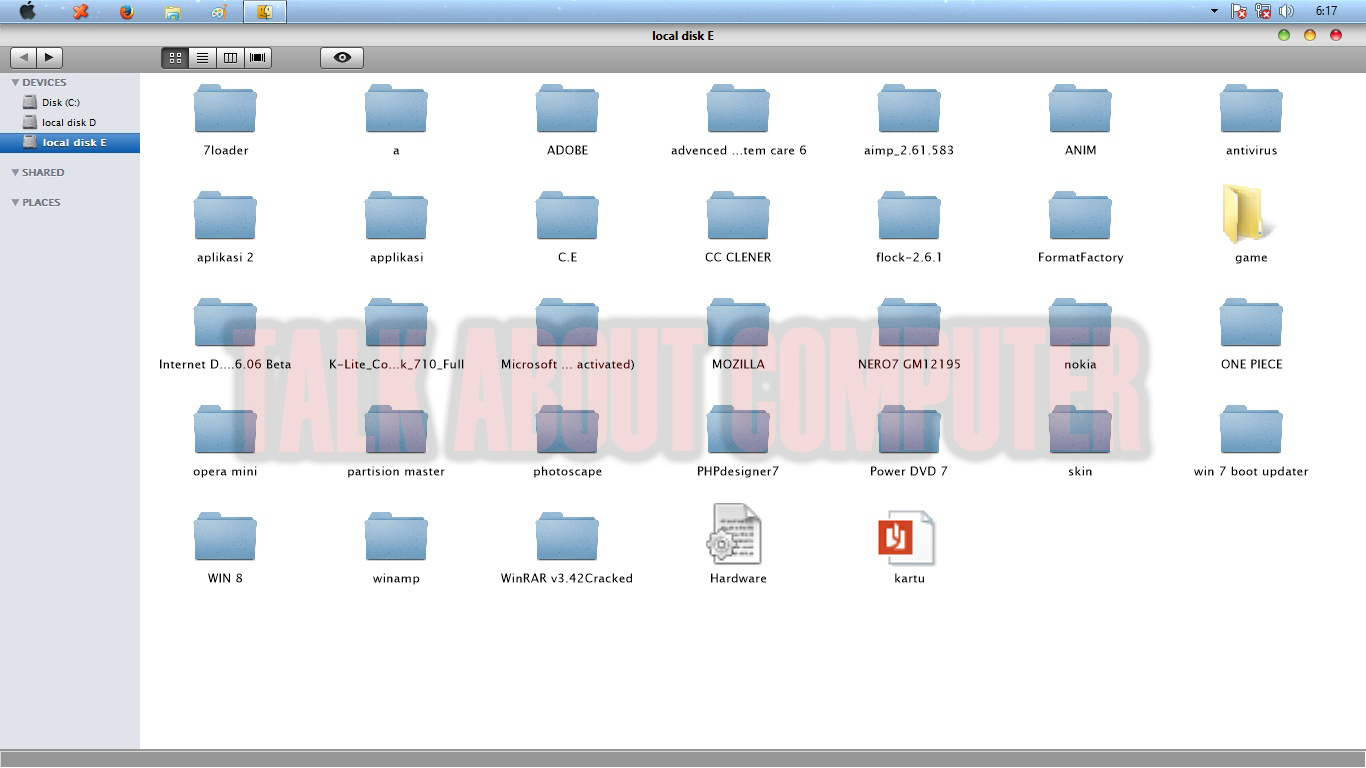
Task: Select the FormatFactory folder
Action: point(1080,227)
